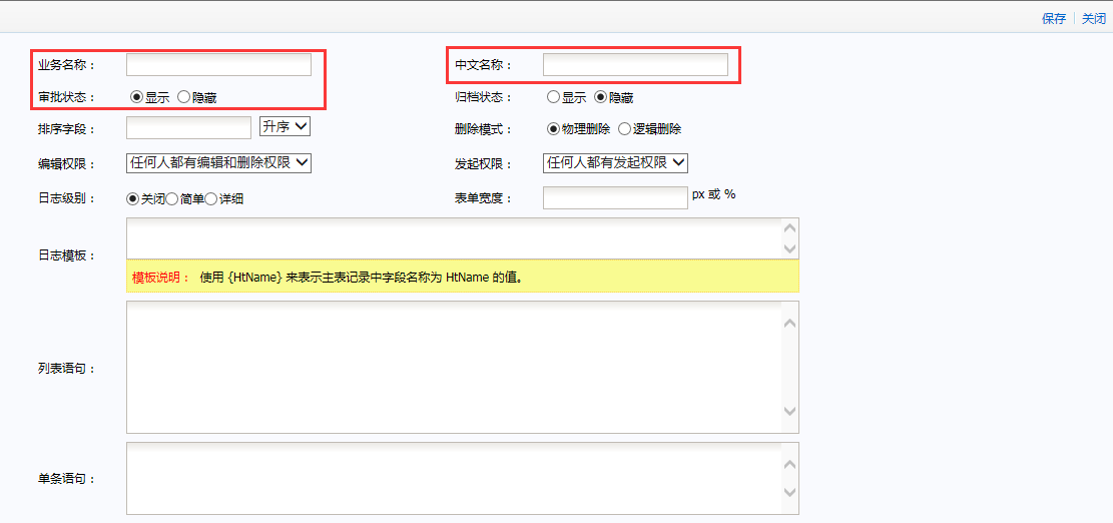
Task: Click the 模板说明 red label text
Action: pyautogui.click(x=161, y=277)
